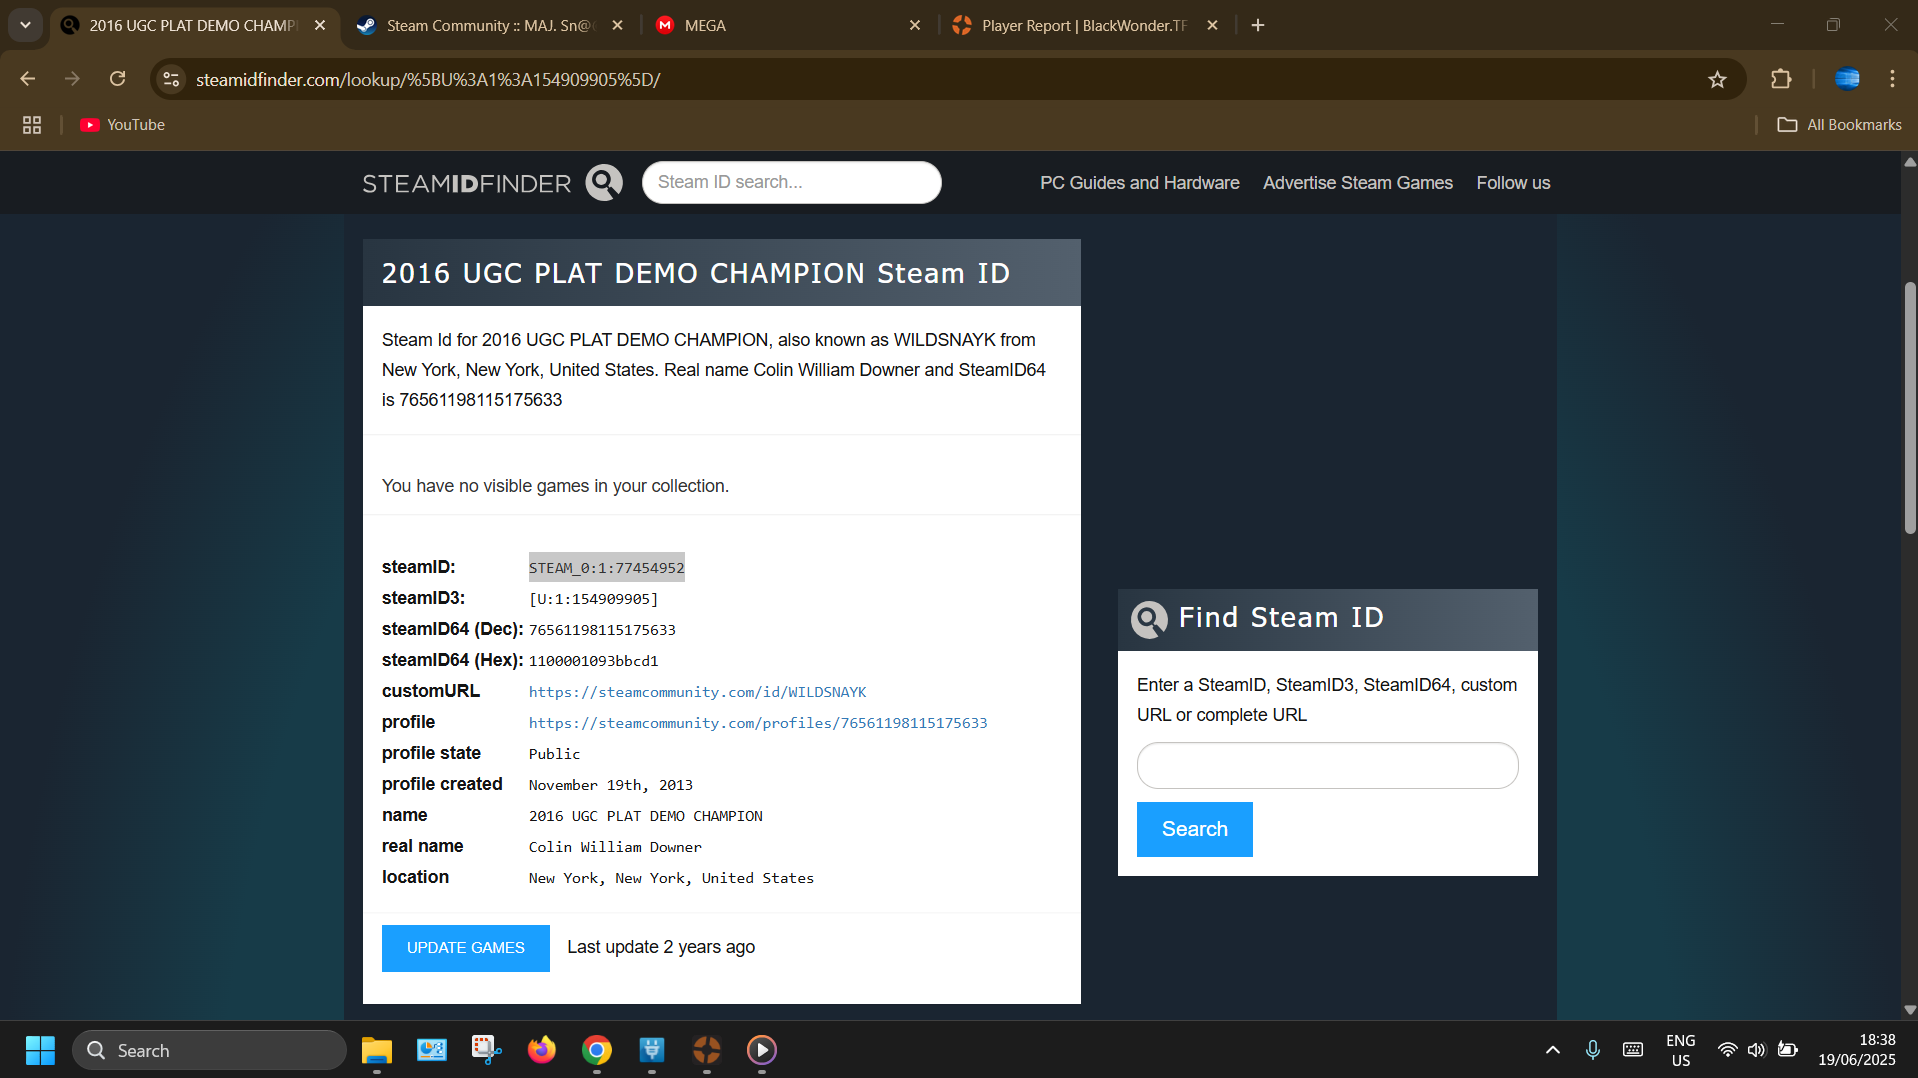Go back to the previous page
1918x1078 pixels.
coord(28,79)
